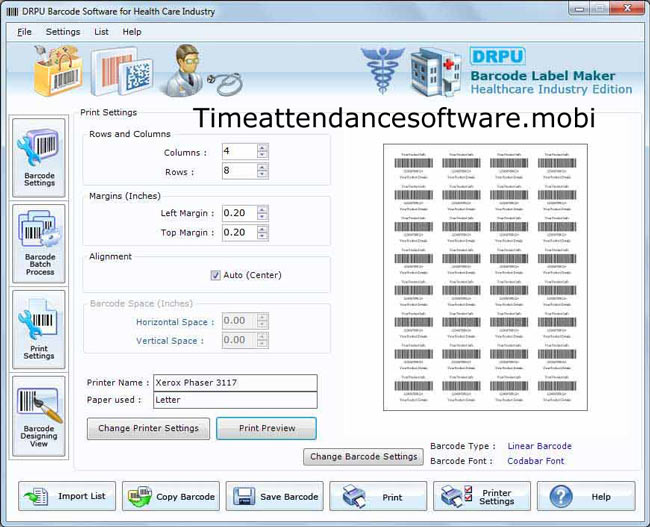This screenshot has width=650, height=527.
Task: Click the hospital building icon
Action: 436,71
